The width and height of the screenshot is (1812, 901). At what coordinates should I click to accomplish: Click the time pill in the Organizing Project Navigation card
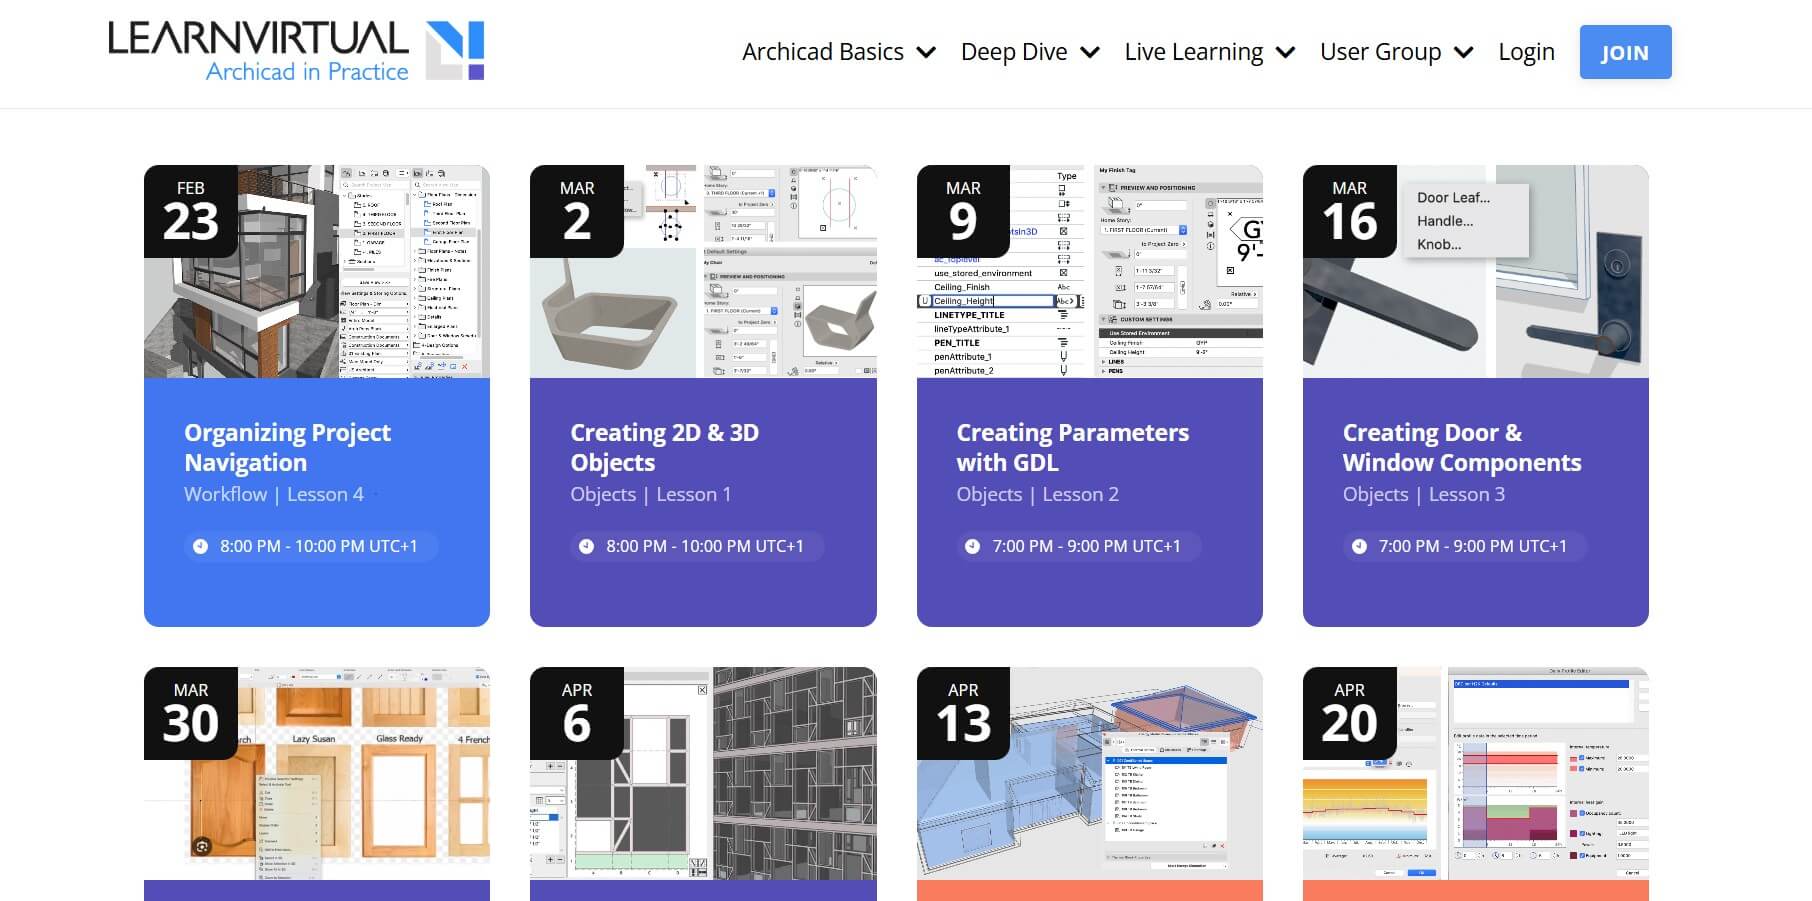(x=310, y=546)
